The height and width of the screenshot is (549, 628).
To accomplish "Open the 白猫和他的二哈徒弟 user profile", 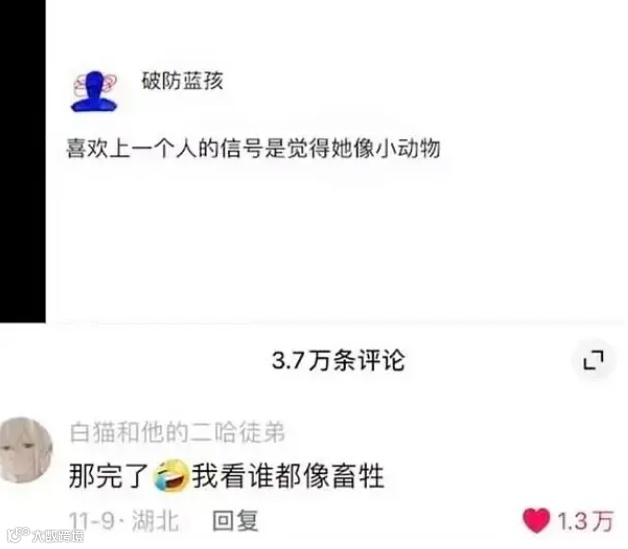I will click(177, 432).
